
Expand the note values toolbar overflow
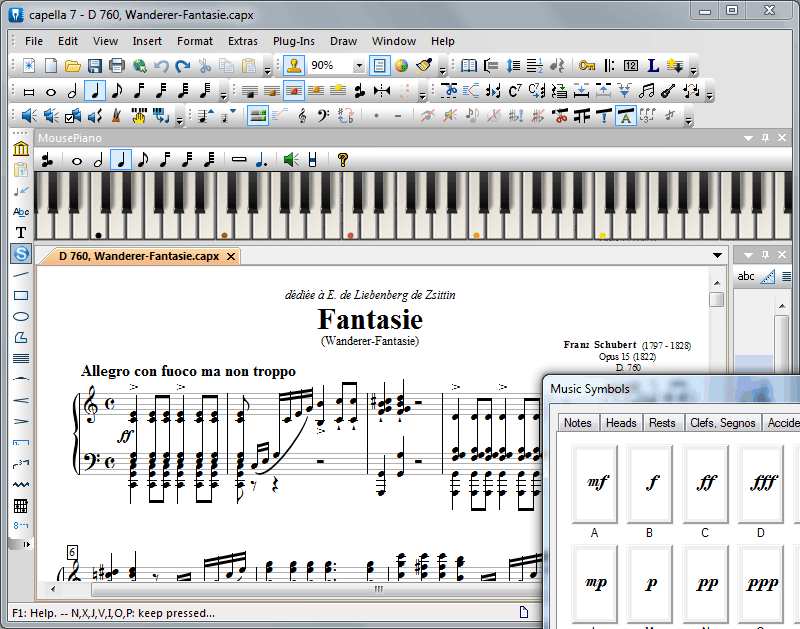click(223, 94)
